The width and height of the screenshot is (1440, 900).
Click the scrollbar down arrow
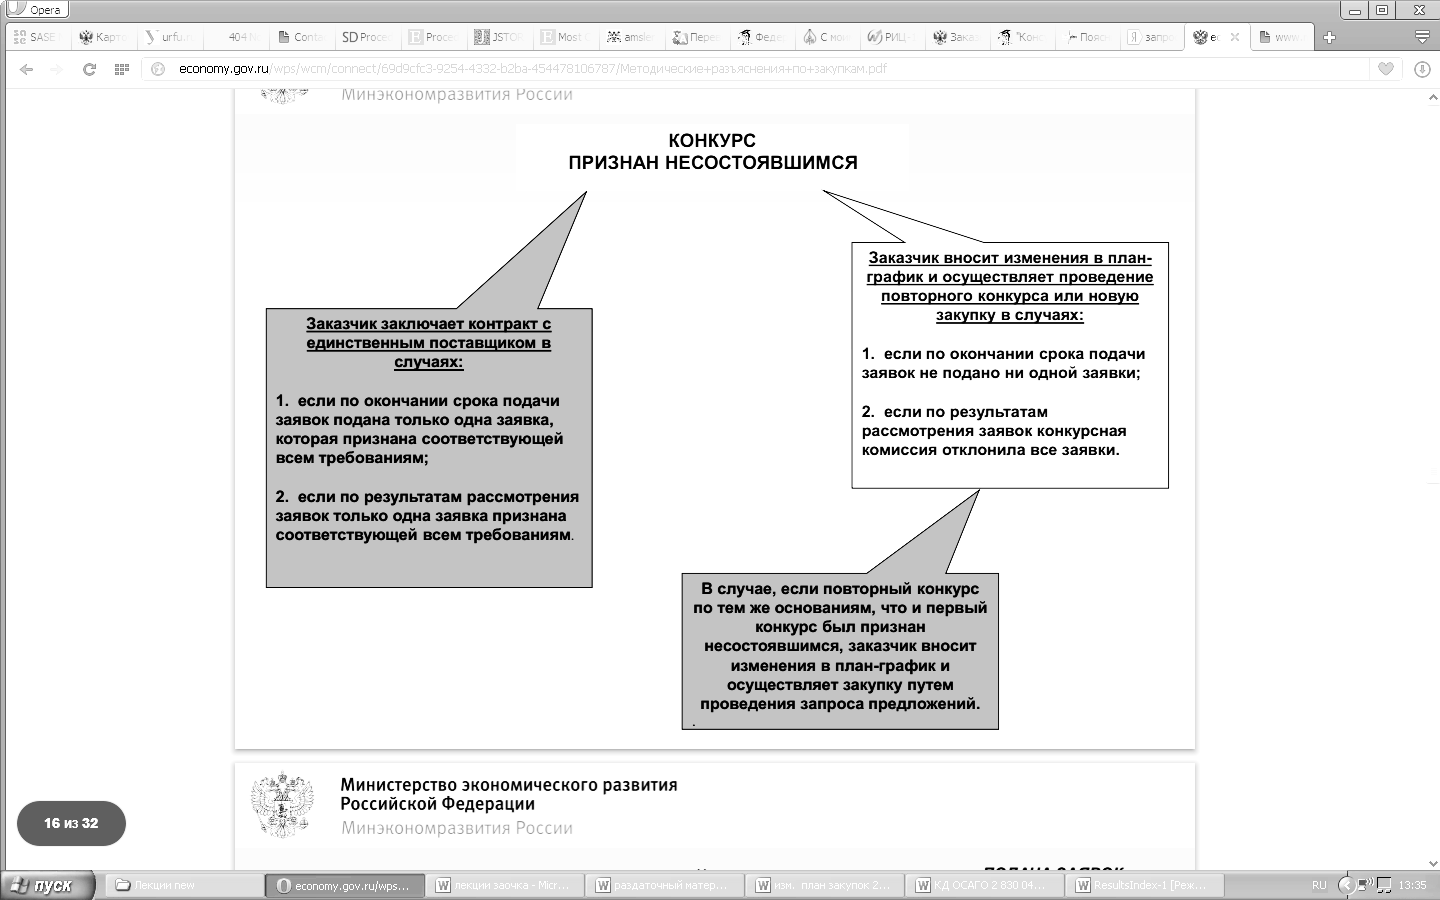coord(1433,863)
